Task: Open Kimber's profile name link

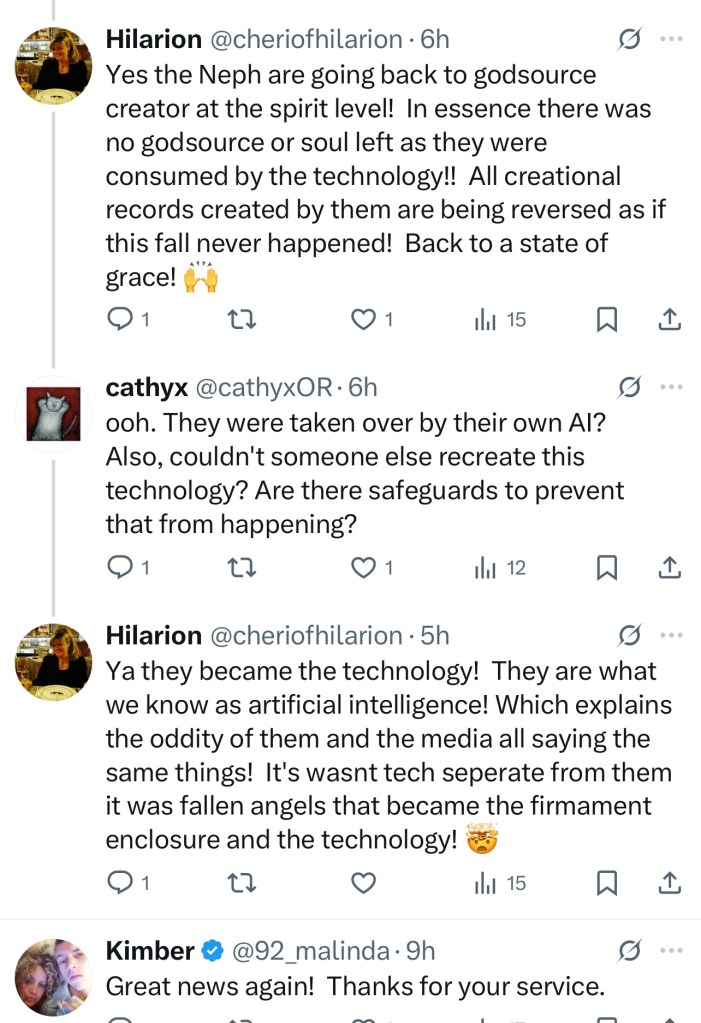Action: click(x=150, y=951)
